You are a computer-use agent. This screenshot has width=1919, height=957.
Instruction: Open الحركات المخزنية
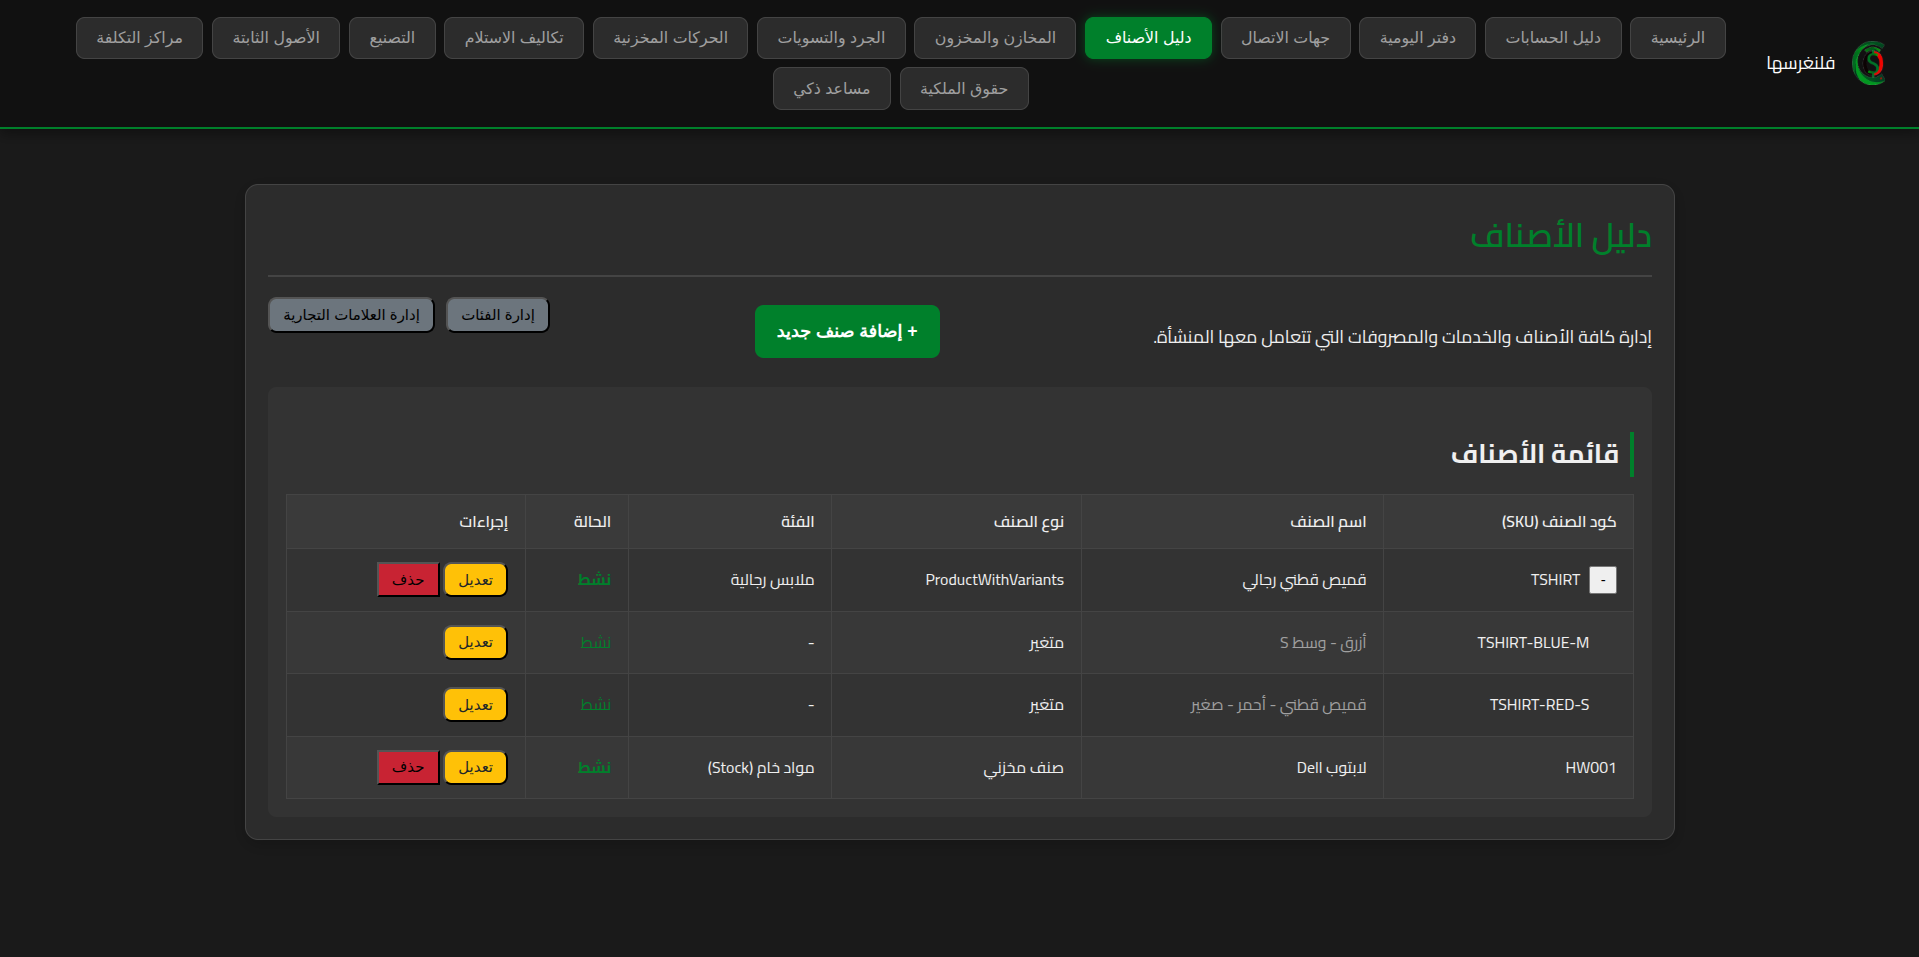point(669,37)
